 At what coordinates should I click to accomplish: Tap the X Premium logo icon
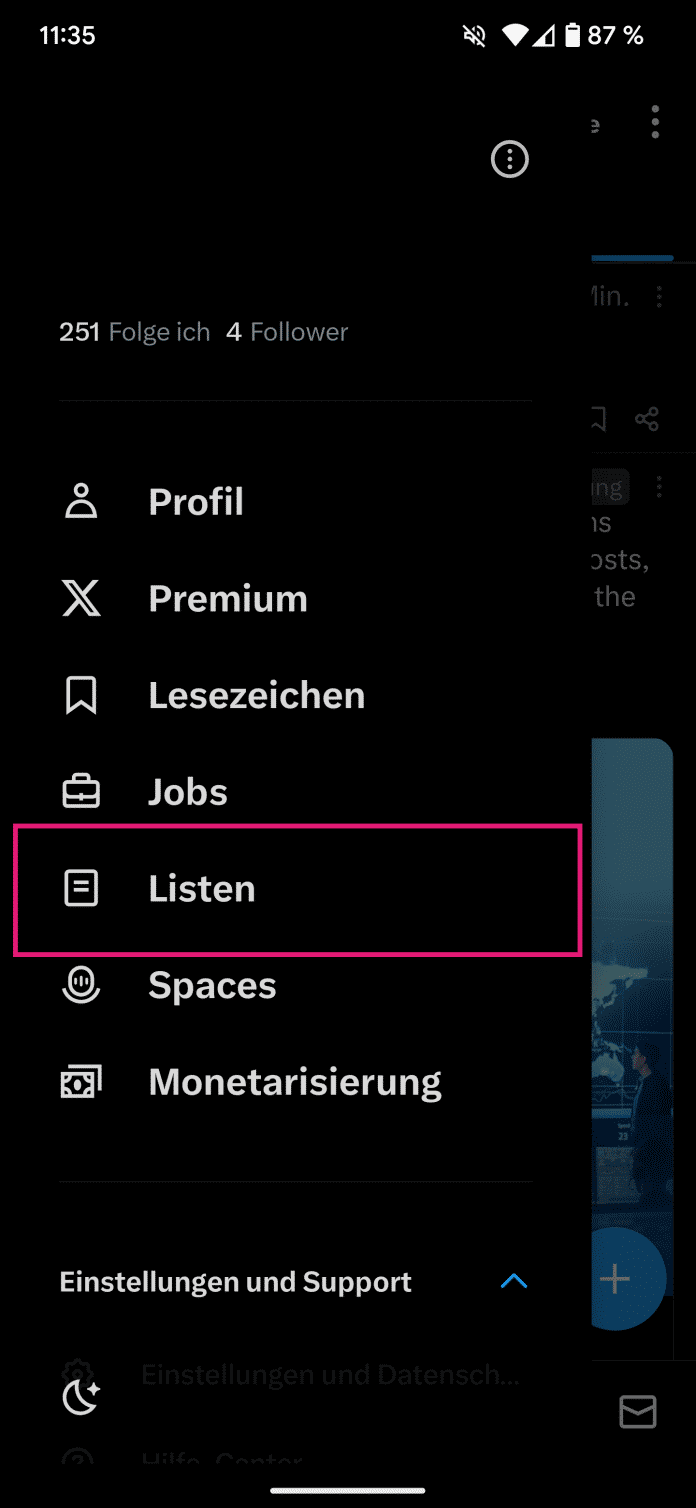click(x=81, y=598)
